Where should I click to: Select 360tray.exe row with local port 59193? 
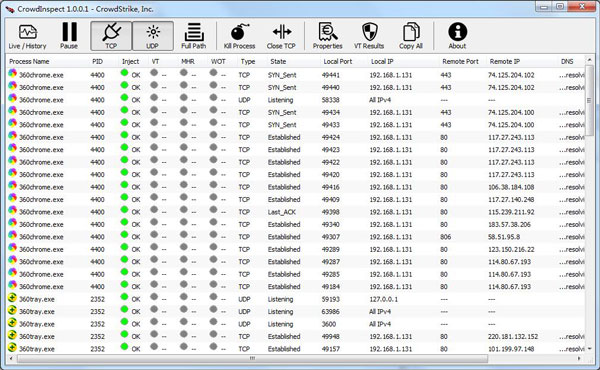click(295, 299)
